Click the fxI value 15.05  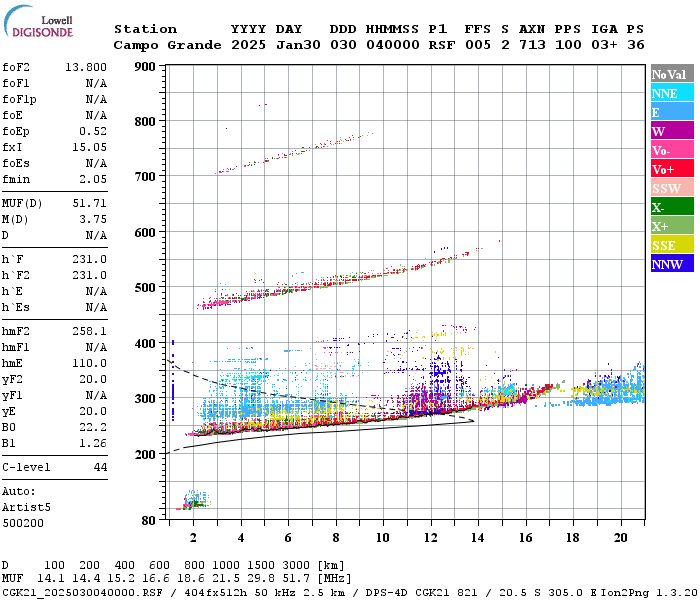click(89, 147)
